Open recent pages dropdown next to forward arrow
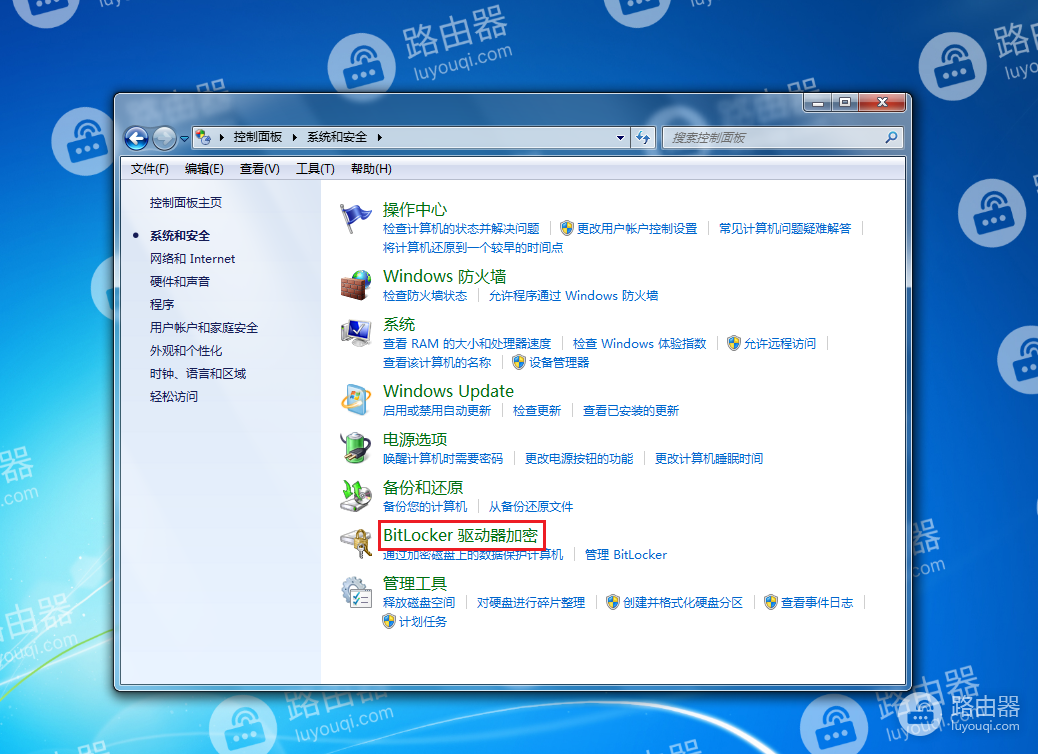 coord(184,139)
